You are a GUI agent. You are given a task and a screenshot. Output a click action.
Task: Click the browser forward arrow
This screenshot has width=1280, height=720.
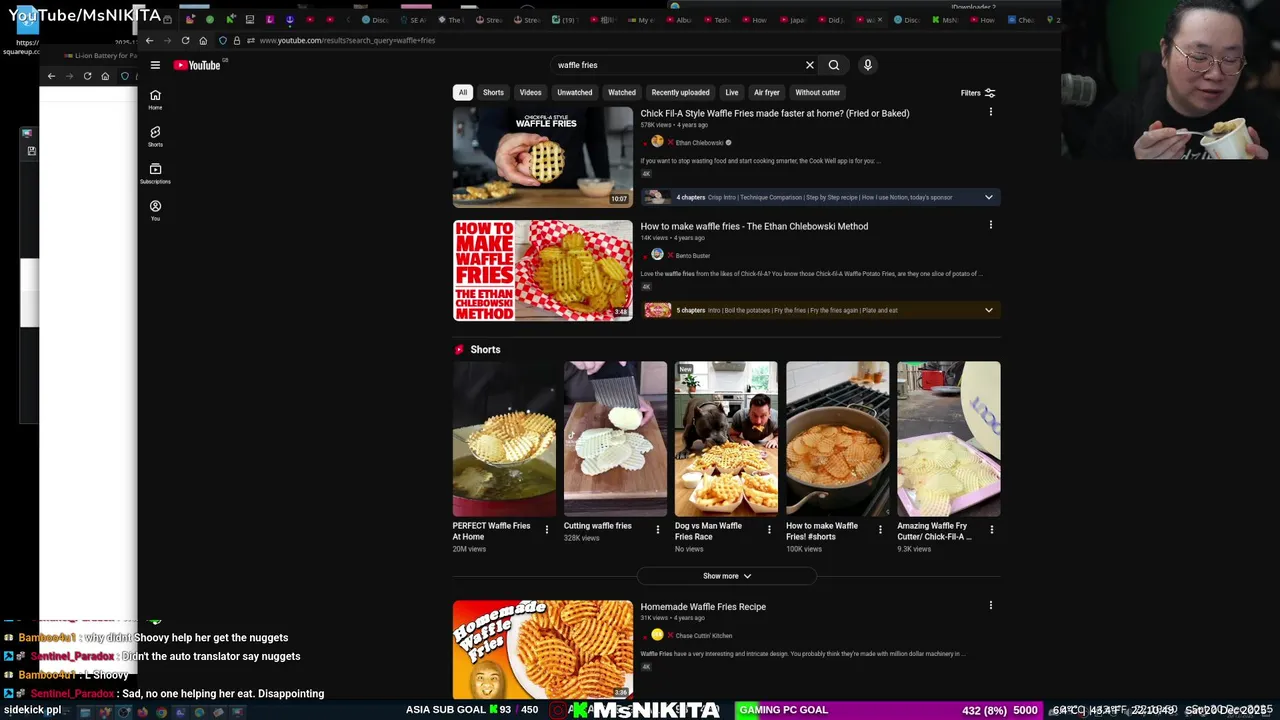coord(167,40)
